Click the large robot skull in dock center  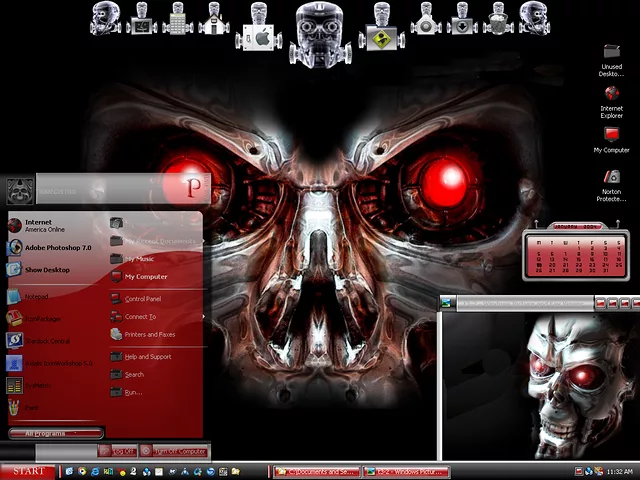320,34
